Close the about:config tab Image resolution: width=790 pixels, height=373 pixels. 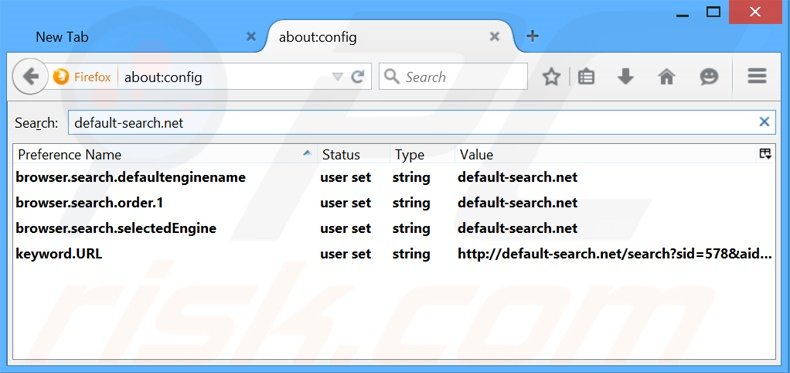[x=495, y=36]
